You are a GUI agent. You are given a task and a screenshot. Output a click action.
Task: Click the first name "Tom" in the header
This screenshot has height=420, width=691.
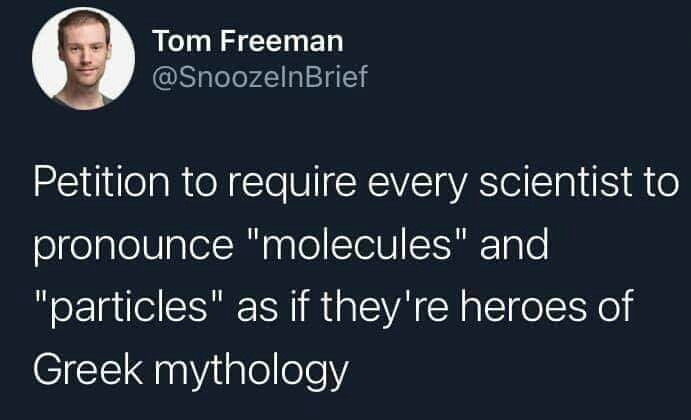tap(182, 41)
